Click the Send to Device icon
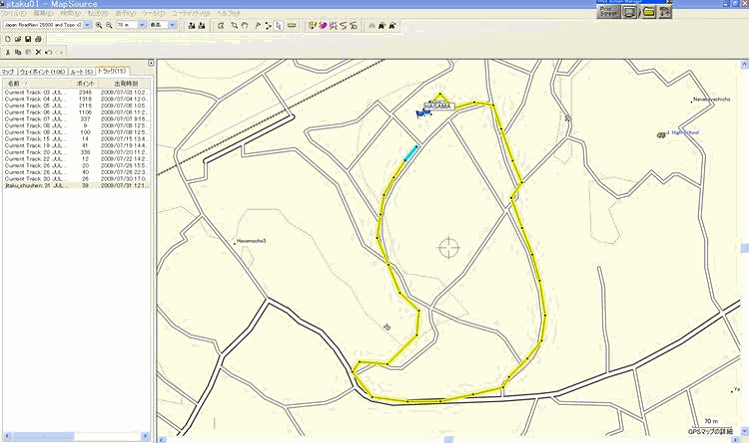 pyautogui.click(x=192, y=25)
